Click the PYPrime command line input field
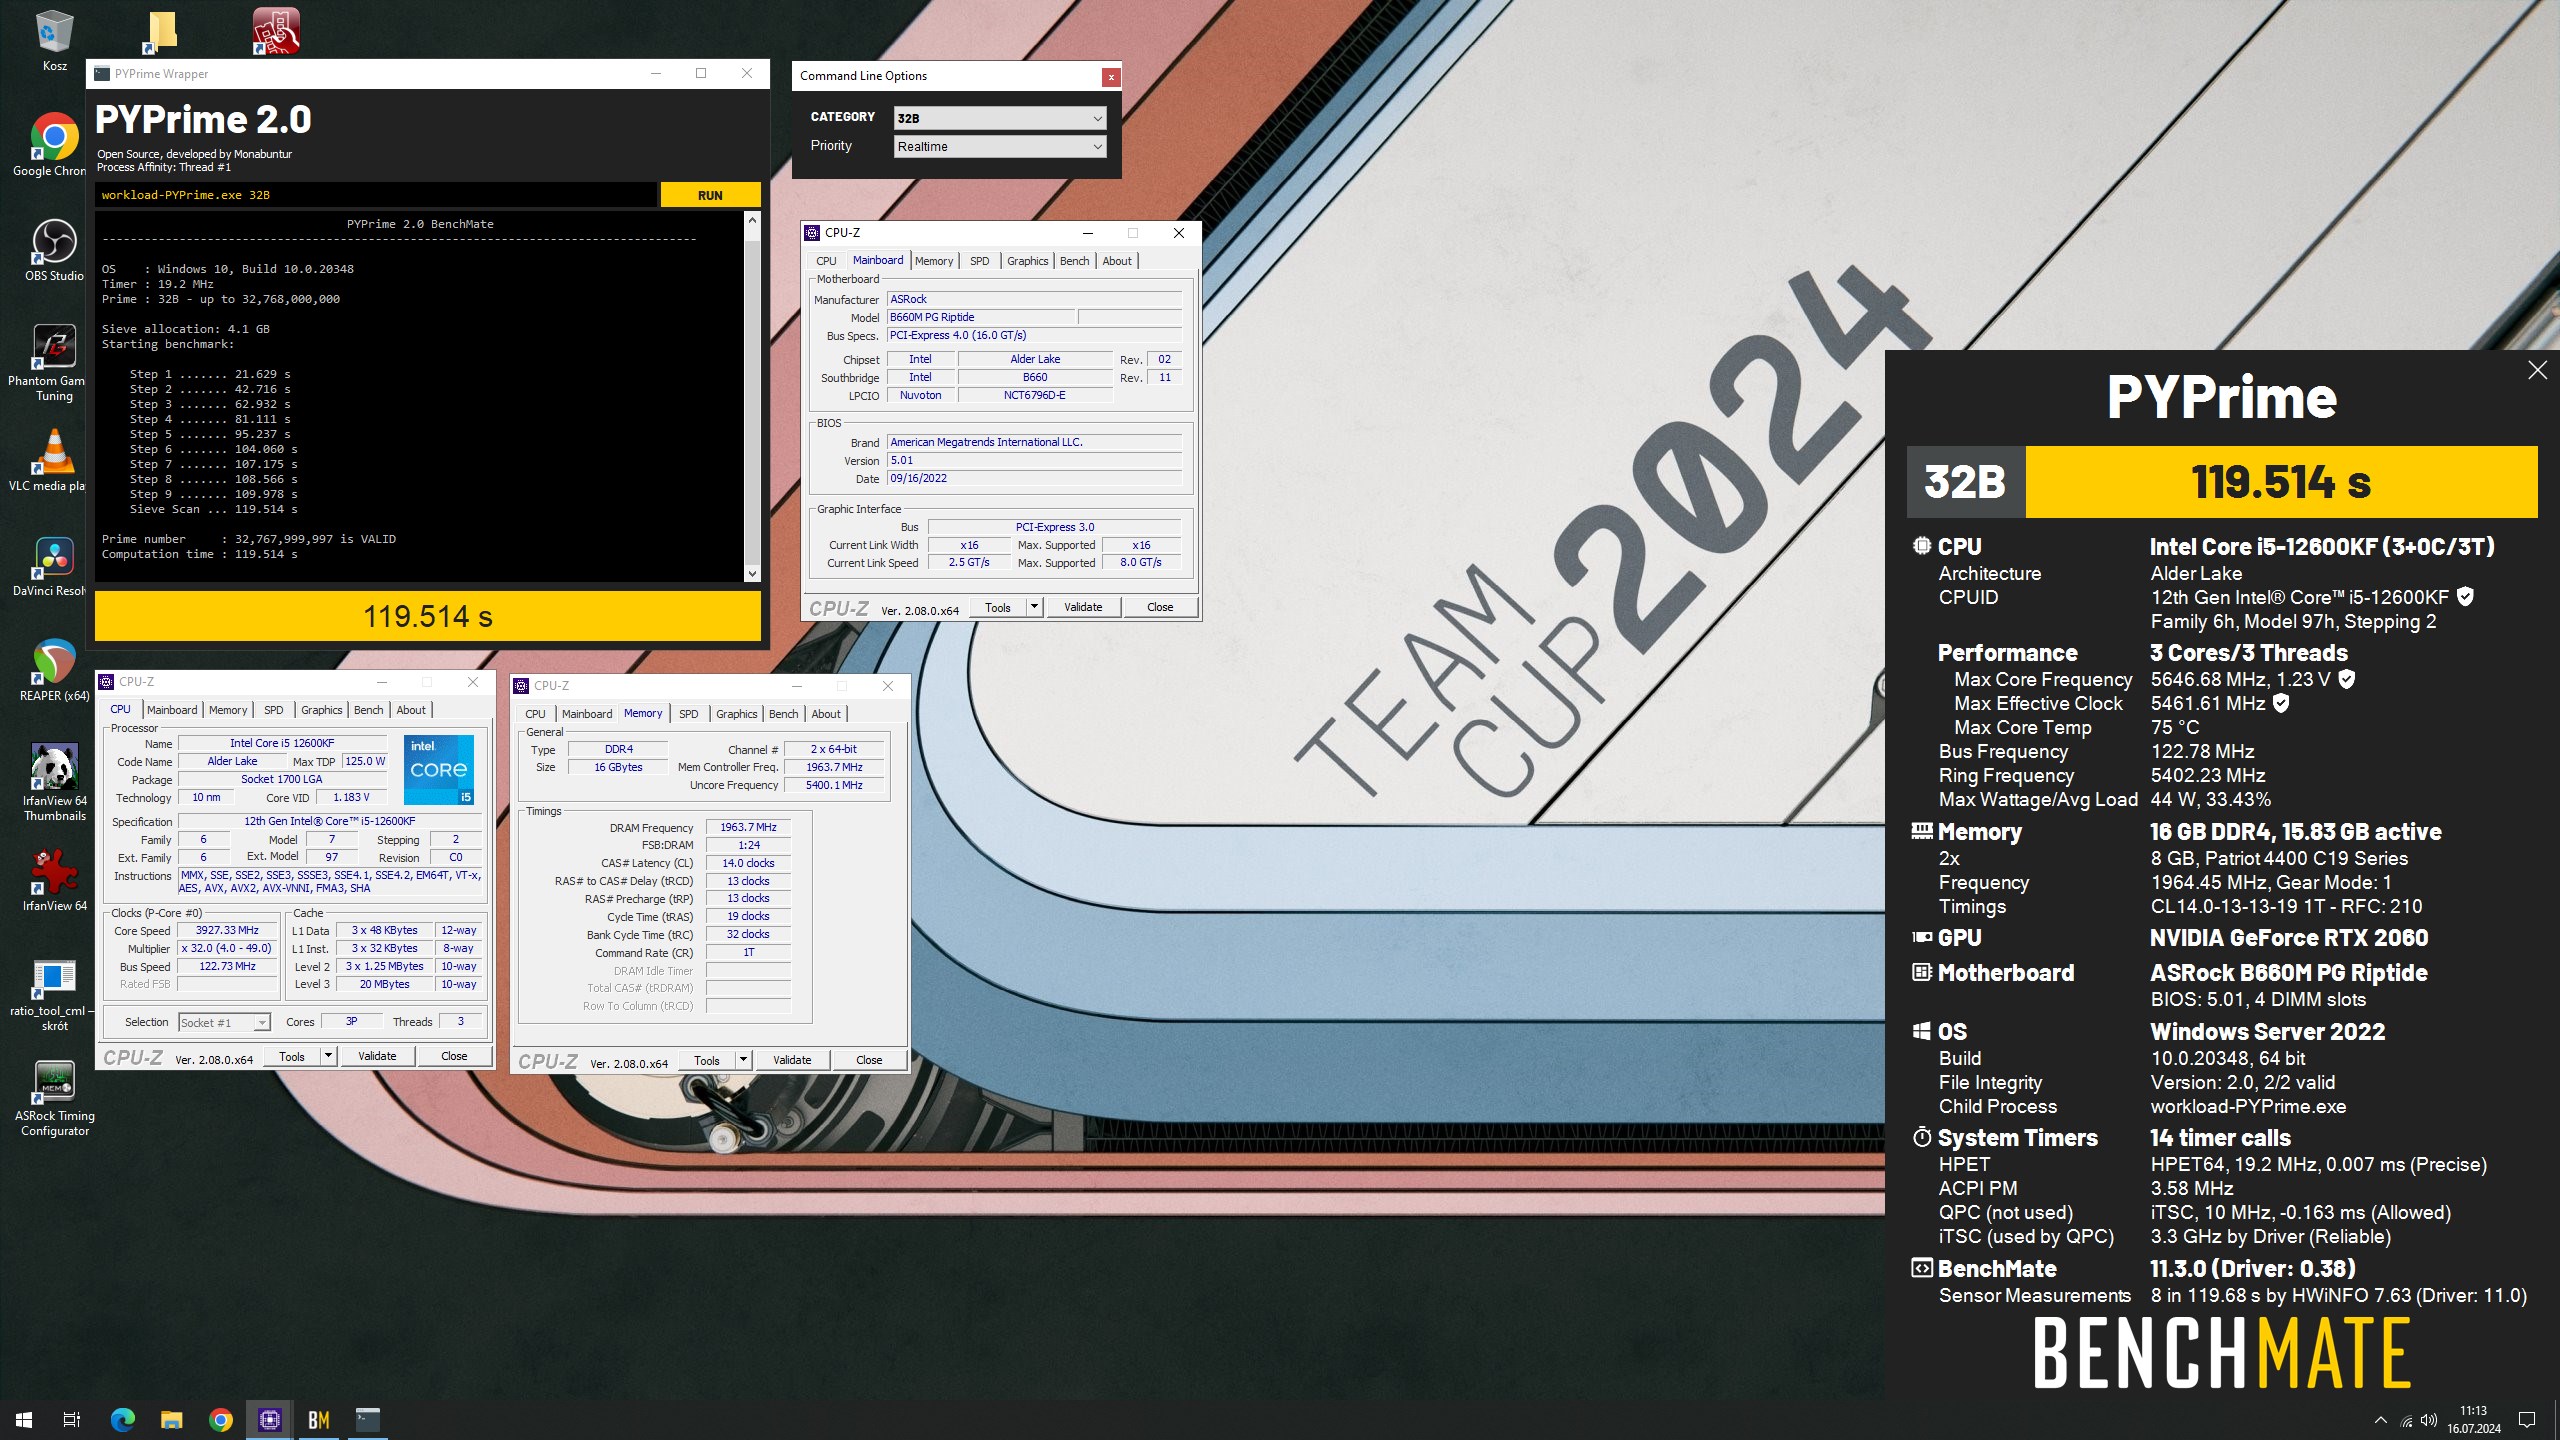This screenshot has height=1440, width=2560. [x=376, y=195]
